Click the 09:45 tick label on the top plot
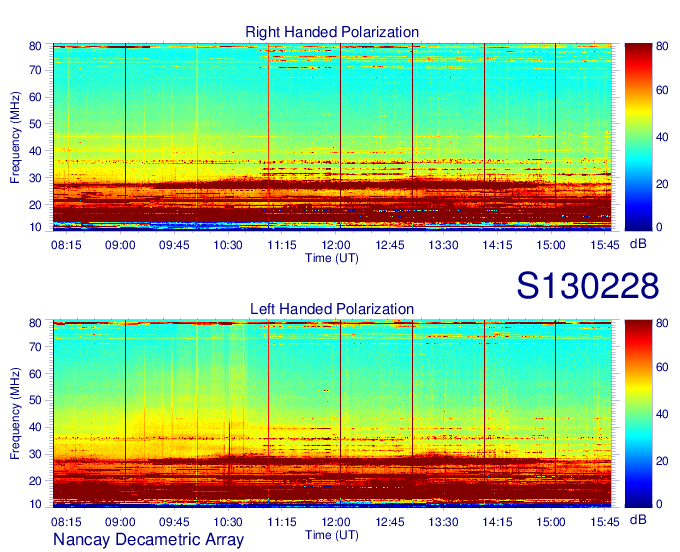The height and width of the screenshot is (552, 680). (174, 245)
